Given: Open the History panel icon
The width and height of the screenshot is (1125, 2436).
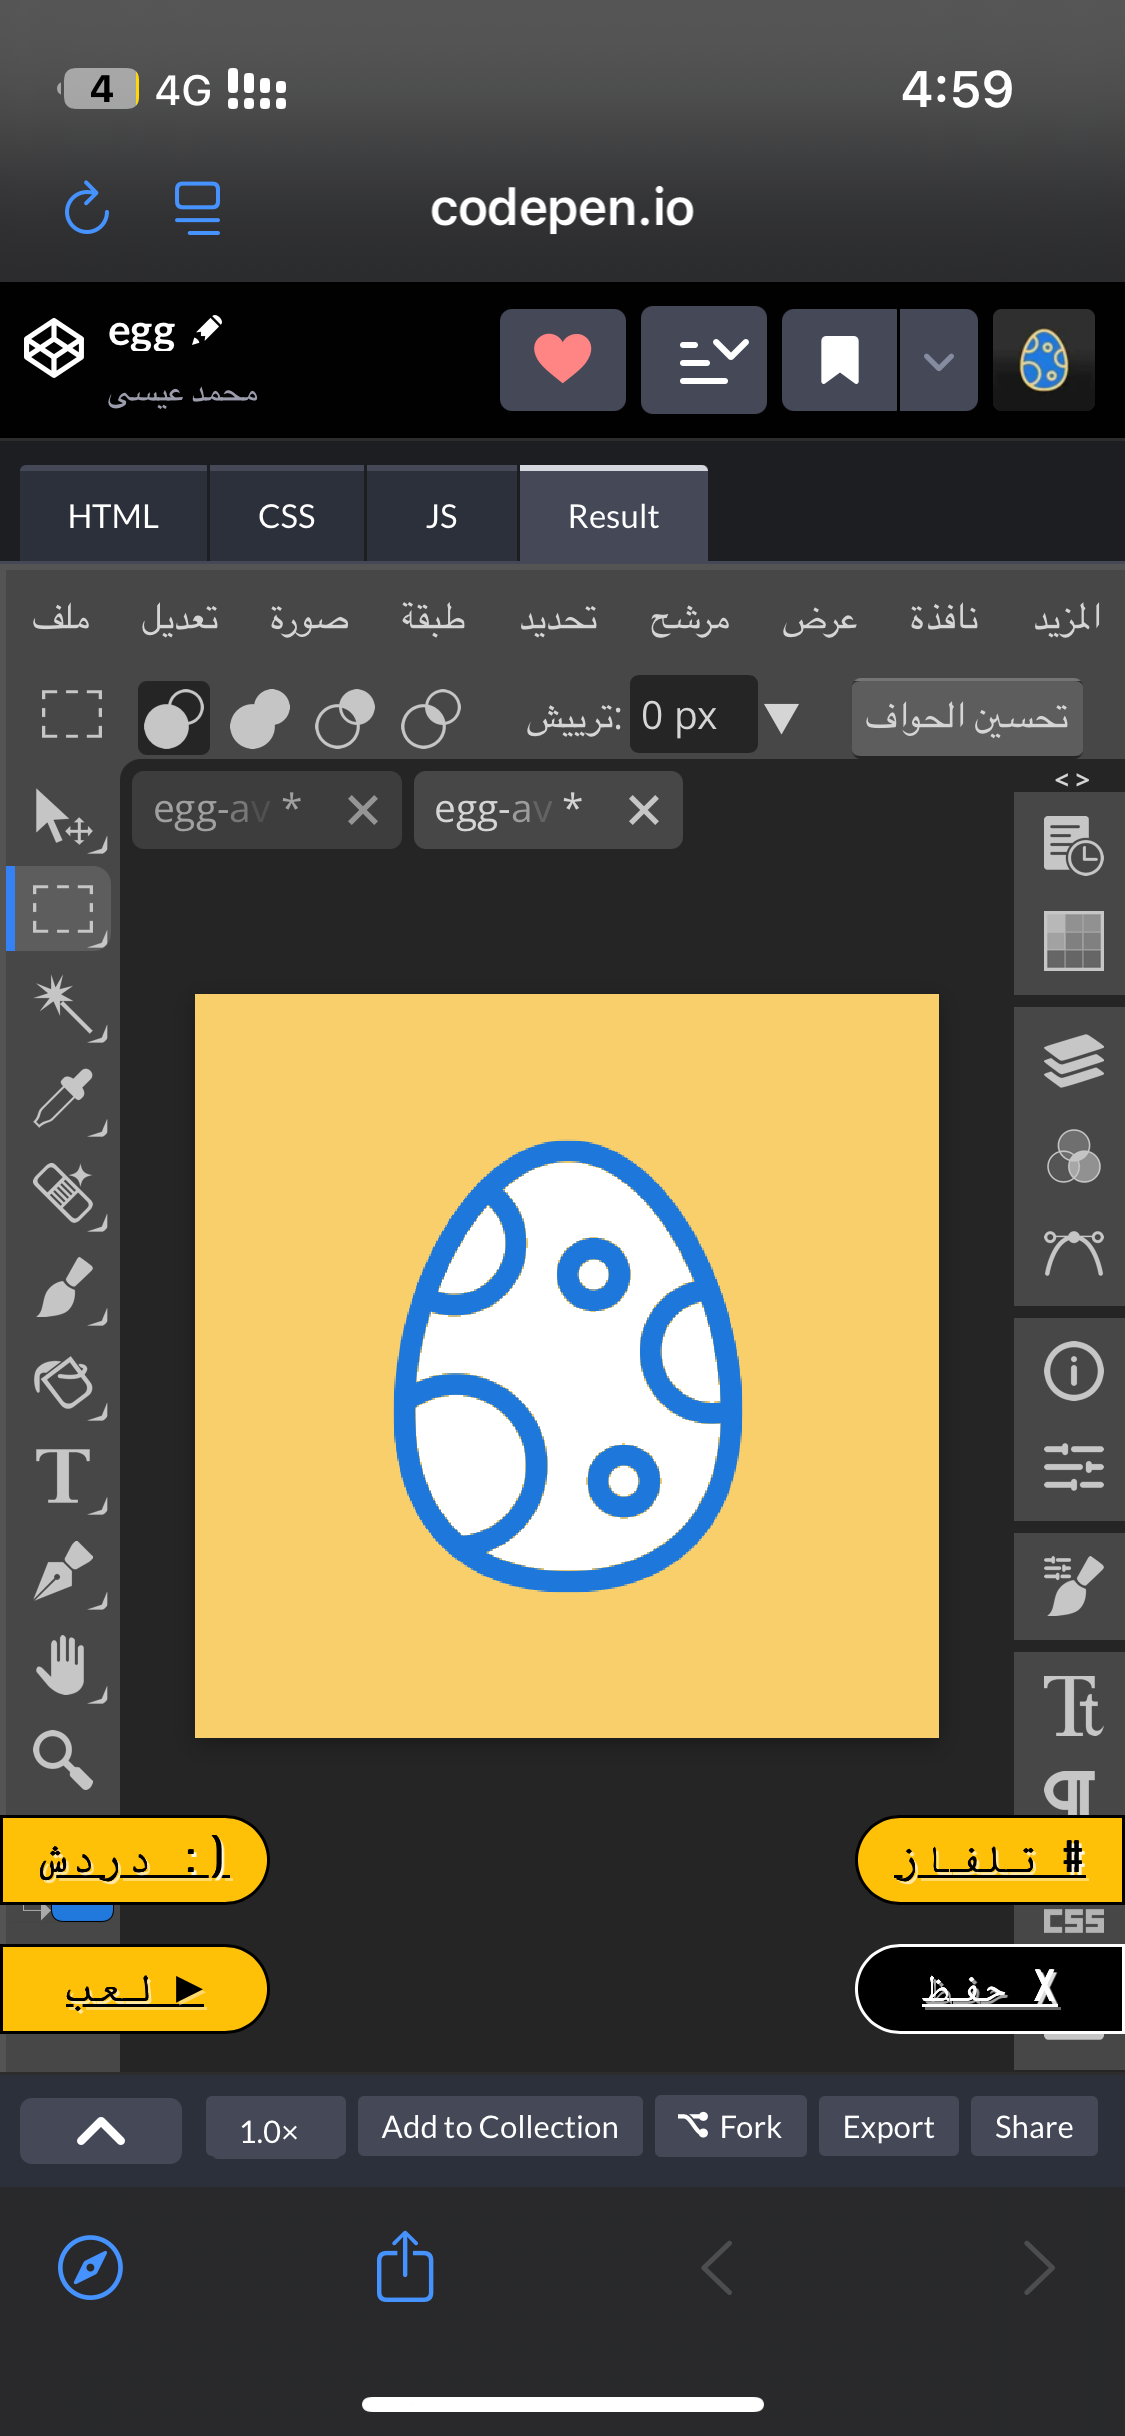Looking at the screenshot, I should pyautogui.click(x=1073, y=845).
